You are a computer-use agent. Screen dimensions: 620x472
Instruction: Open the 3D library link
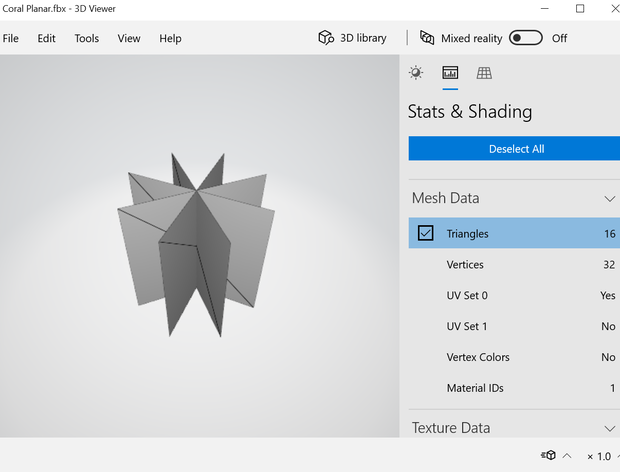point(363,38)
